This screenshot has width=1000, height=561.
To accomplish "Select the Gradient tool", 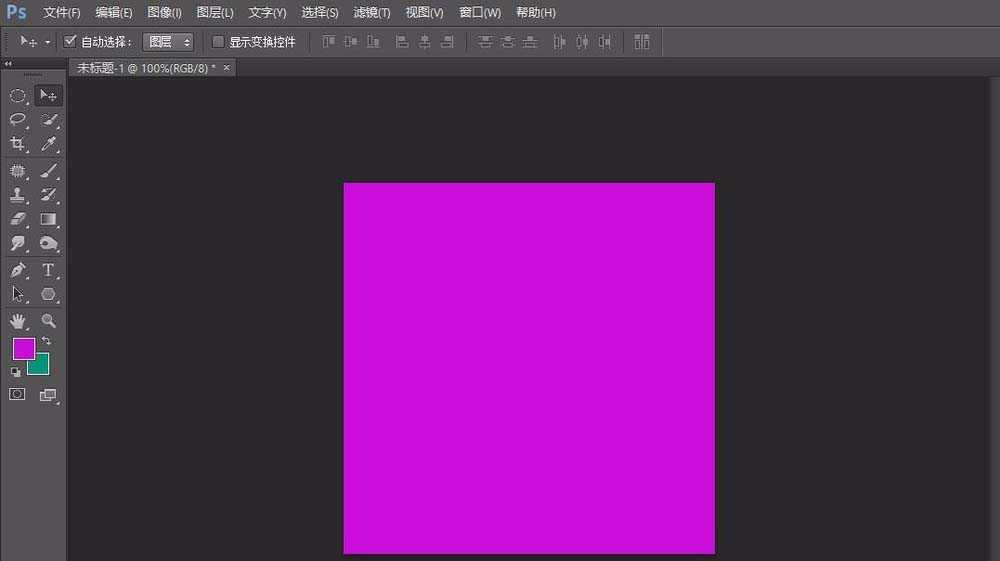I will (48, 219).
